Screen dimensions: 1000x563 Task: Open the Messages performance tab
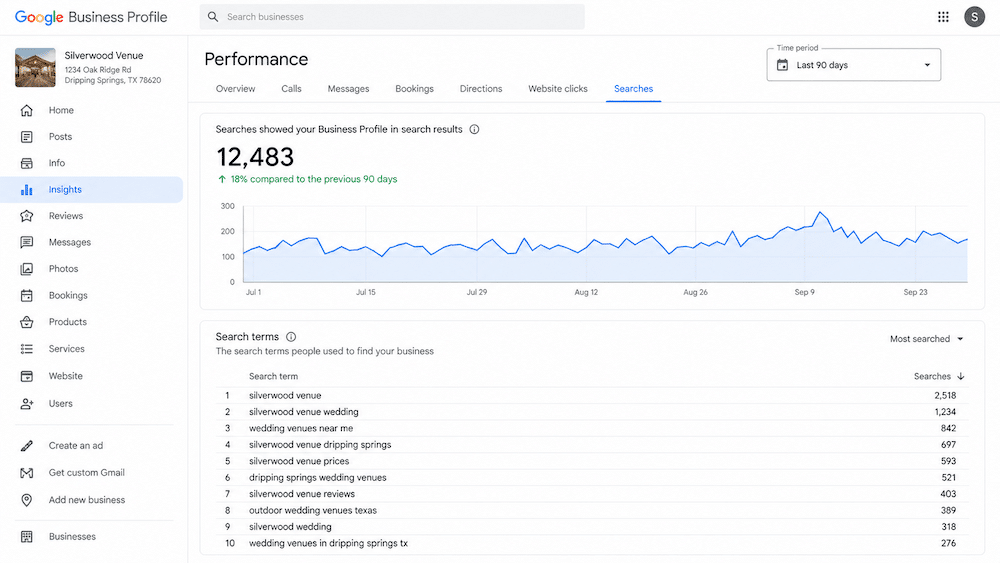348,89
